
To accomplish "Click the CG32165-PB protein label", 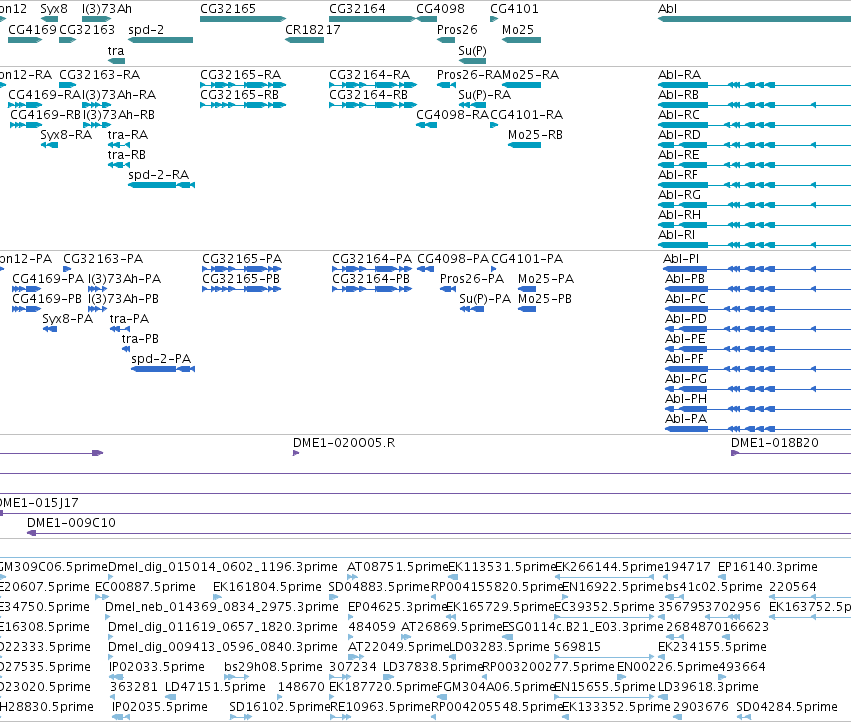I will coord(241,278).
